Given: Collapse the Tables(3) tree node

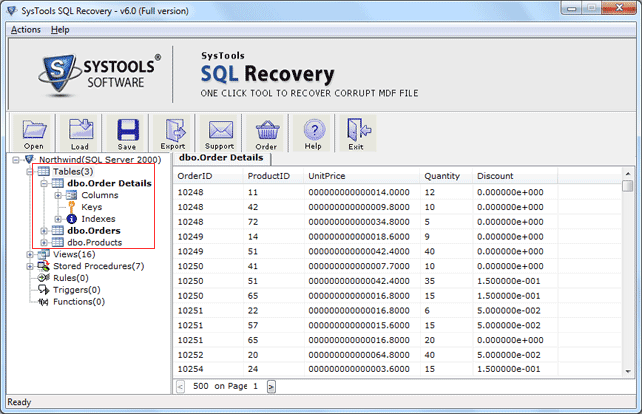Looking at the screenshot, I should click(30, 171).
